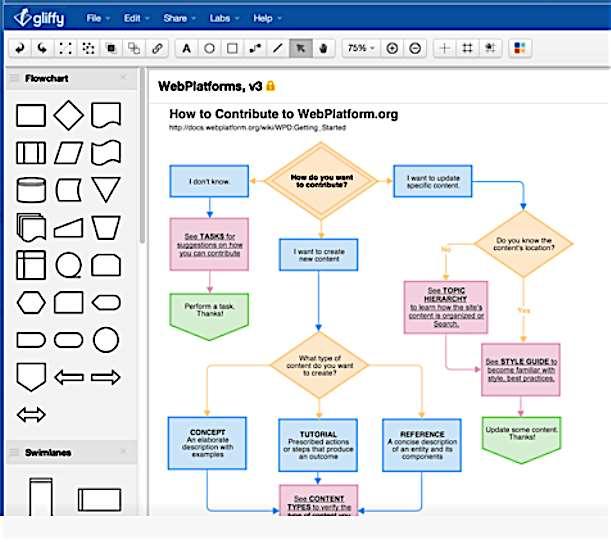This screenshot has height=542, width=611.
Task: Open the Edit menu
Action: [136, 18]
